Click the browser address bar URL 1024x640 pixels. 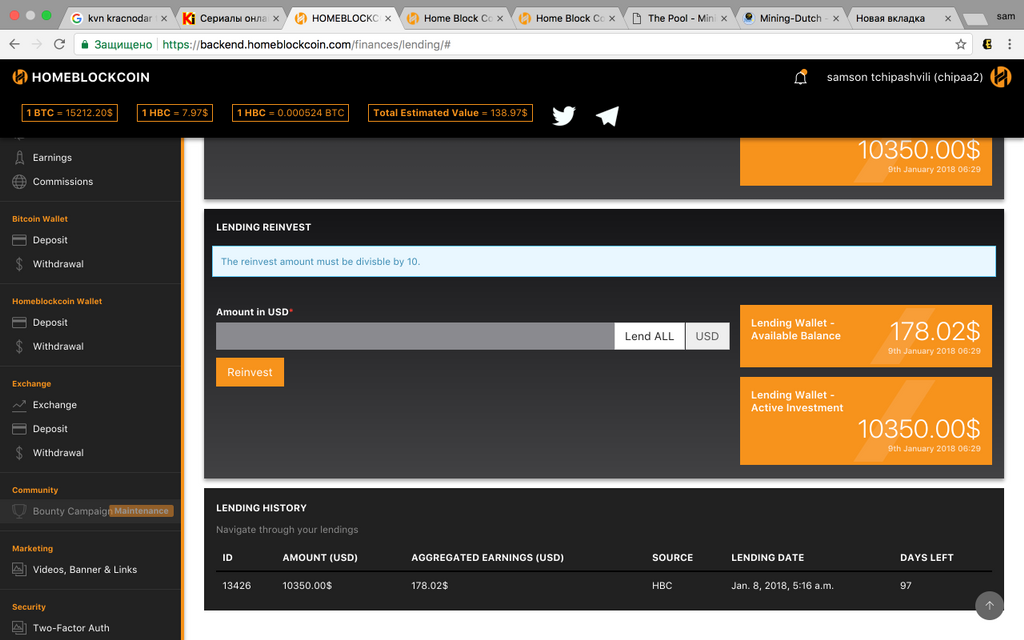pos(306,44)
